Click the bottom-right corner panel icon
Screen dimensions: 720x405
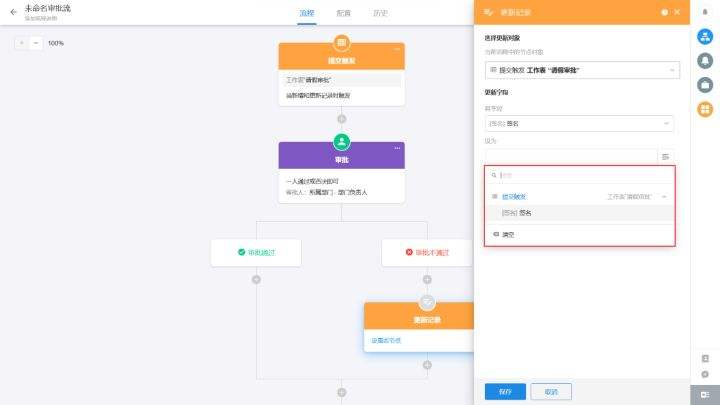coord(705,394)
